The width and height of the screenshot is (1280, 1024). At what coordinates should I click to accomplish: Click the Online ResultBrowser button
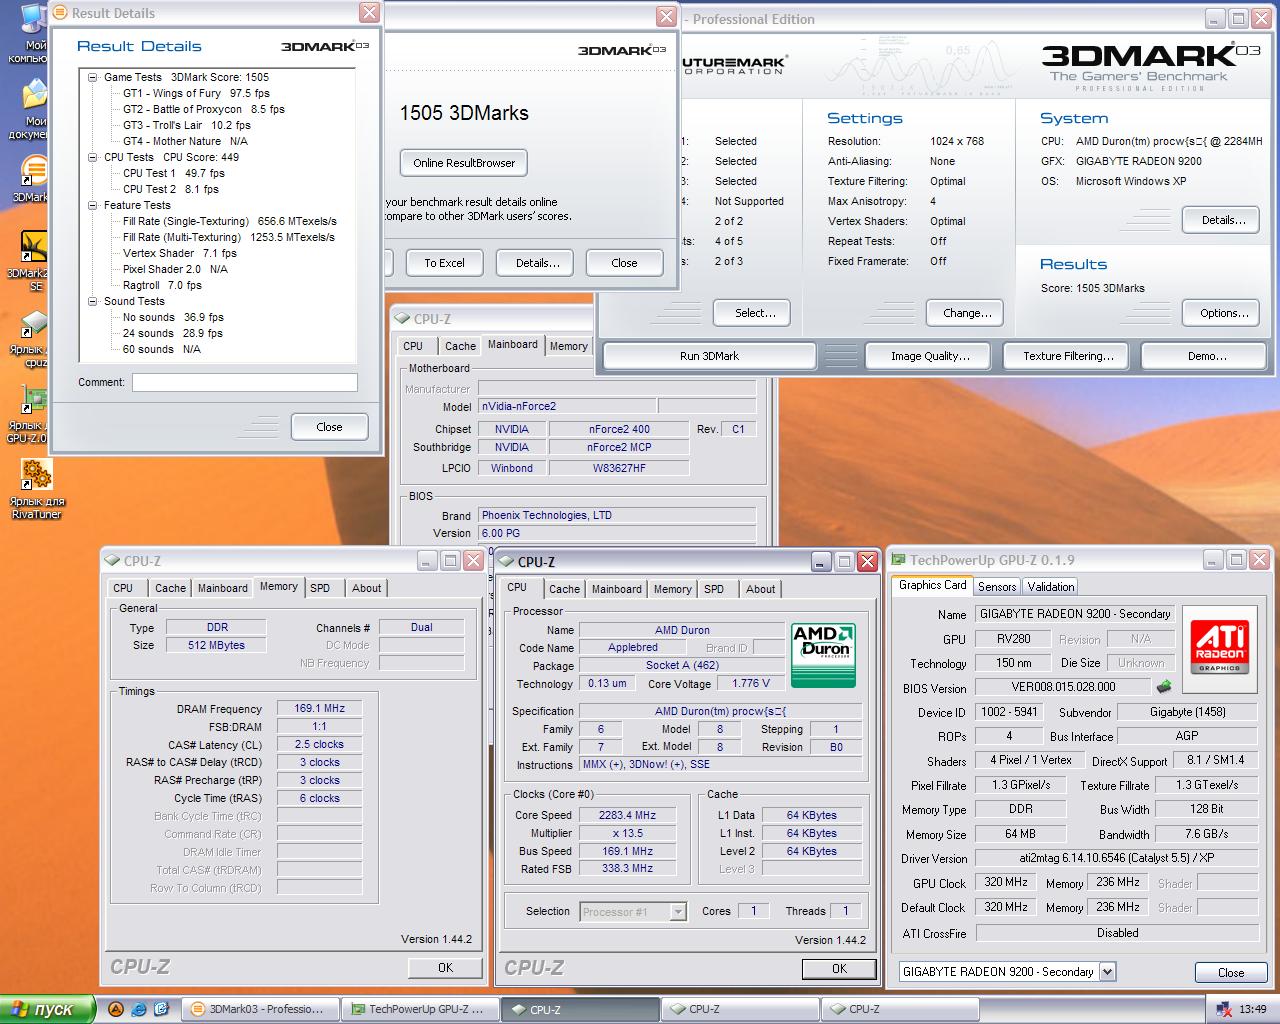(464, 163)
